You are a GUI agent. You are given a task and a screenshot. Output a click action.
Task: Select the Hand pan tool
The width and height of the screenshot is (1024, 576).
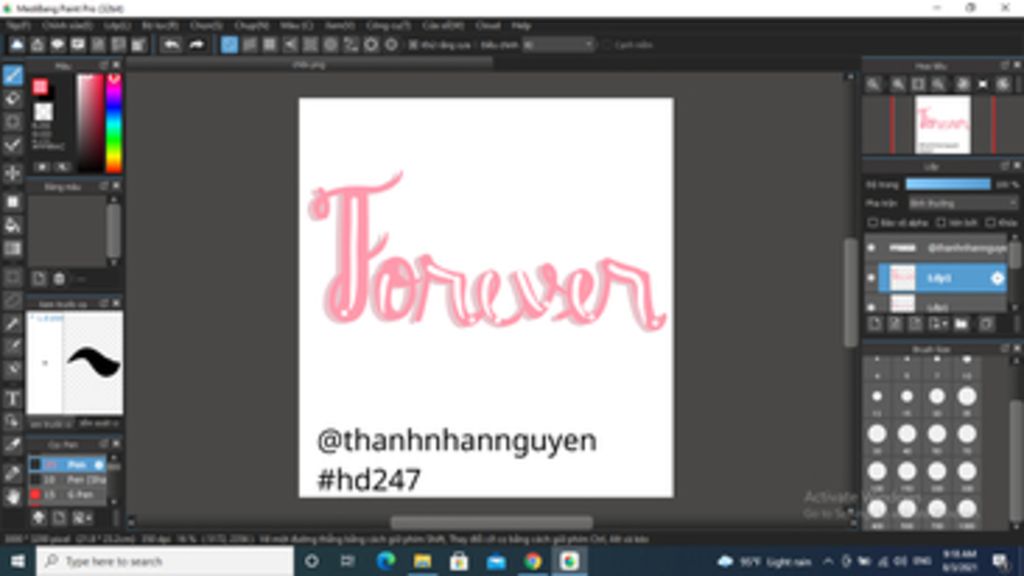(12, 497)
